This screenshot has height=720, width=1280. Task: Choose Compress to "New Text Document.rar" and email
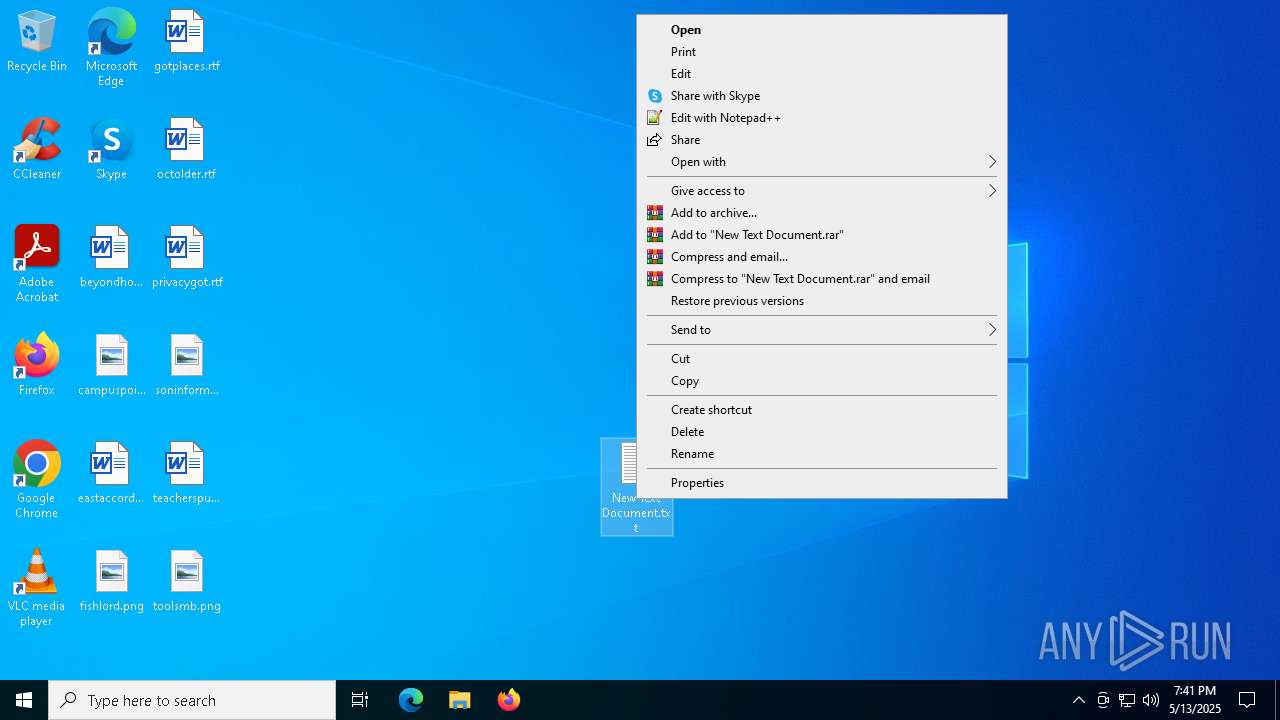point(822,279)
